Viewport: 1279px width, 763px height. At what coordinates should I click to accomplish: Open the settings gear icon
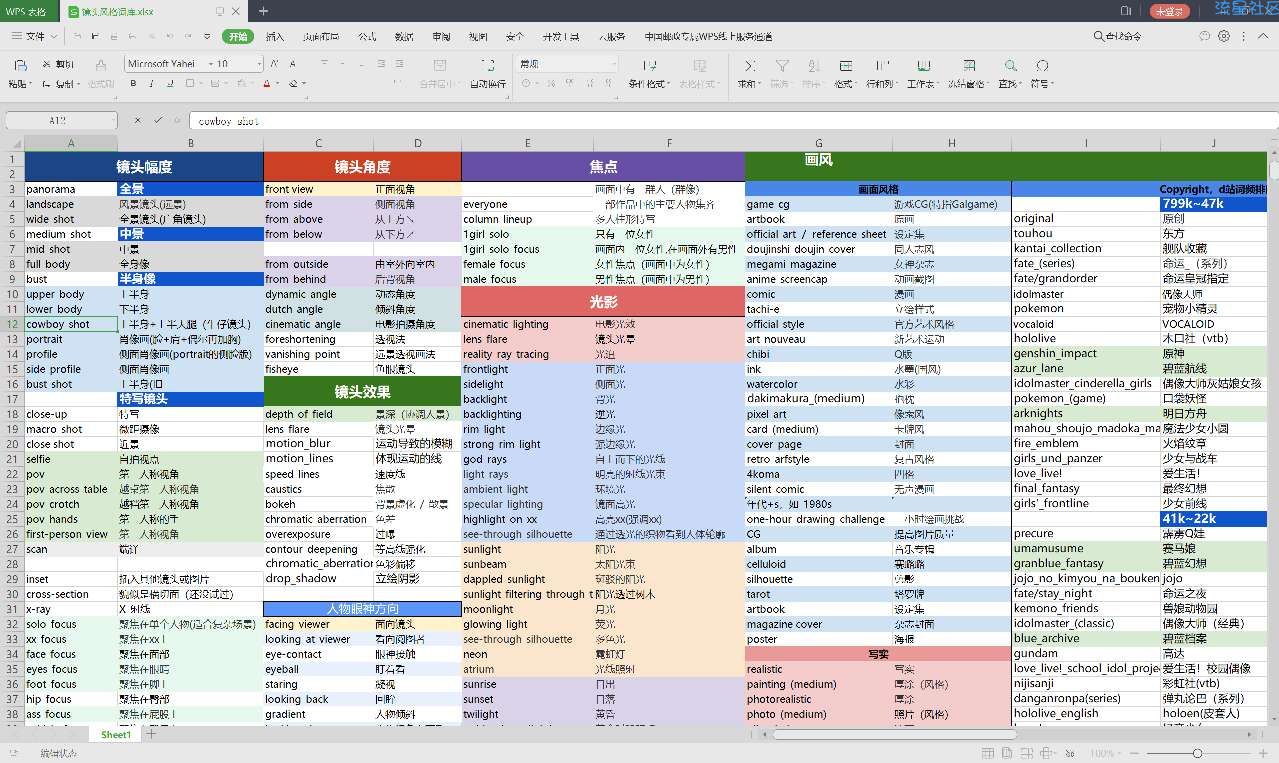point(1224,36)
